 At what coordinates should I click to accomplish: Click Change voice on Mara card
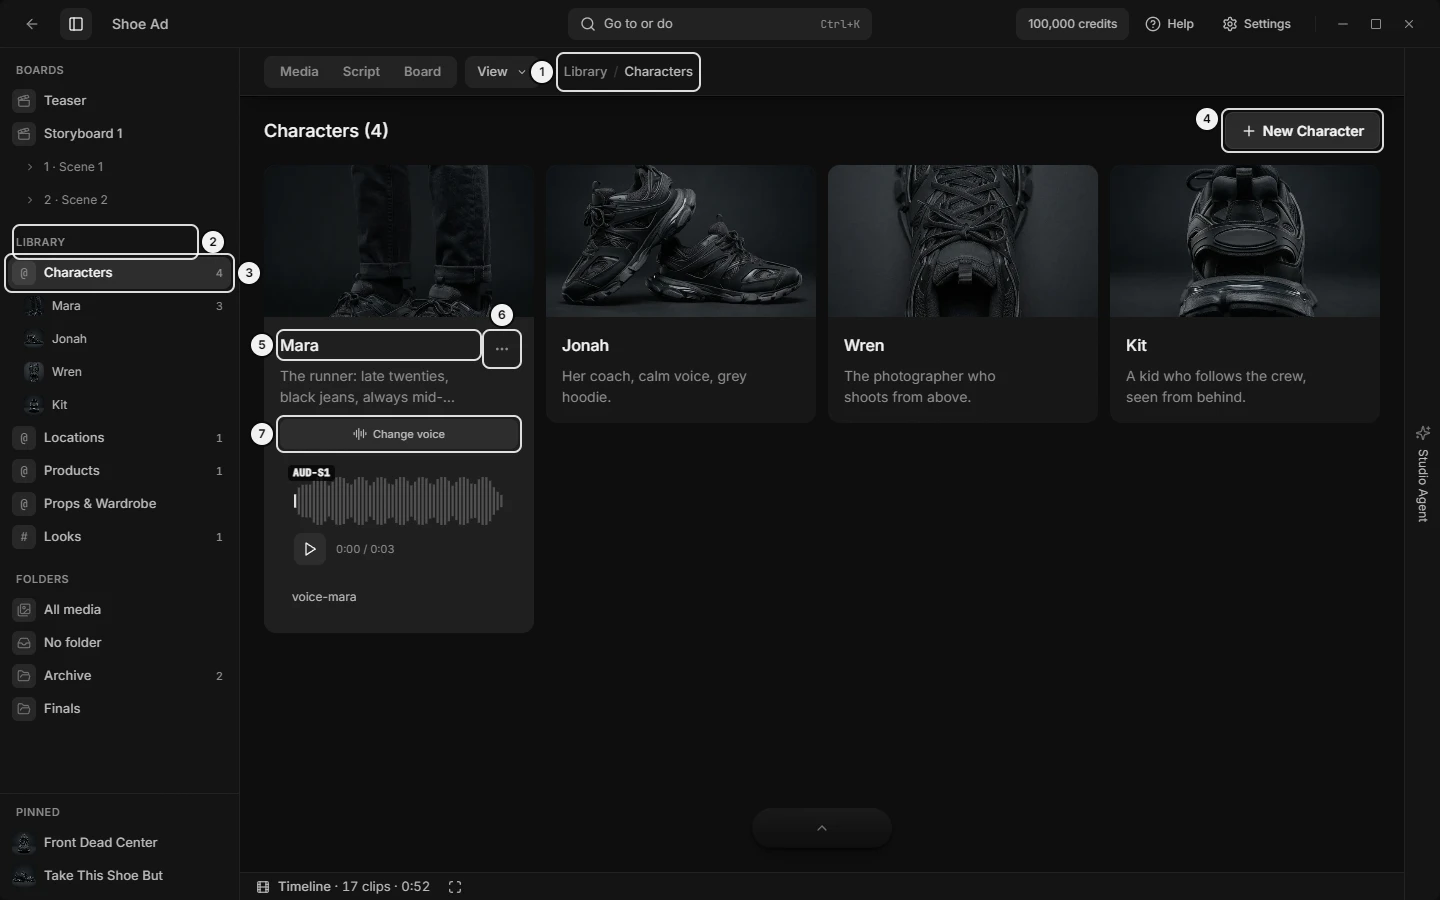click(399, 434)
